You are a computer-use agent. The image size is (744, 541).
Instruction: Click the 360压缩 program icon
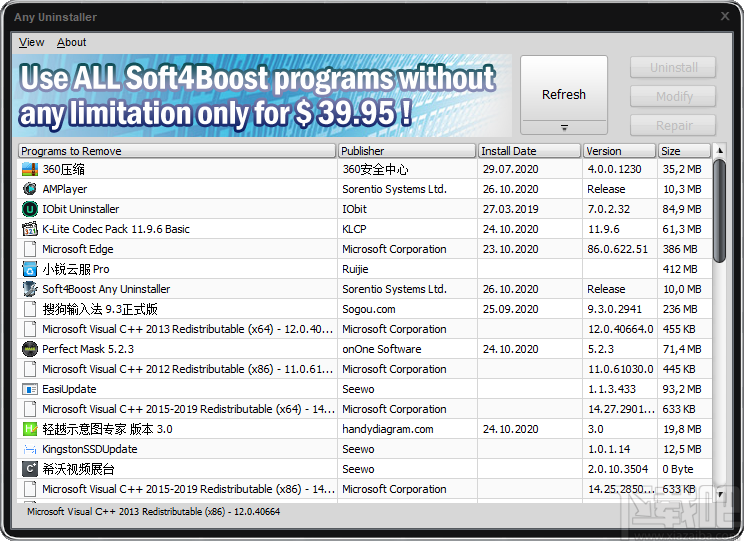(x=30, y=169)
